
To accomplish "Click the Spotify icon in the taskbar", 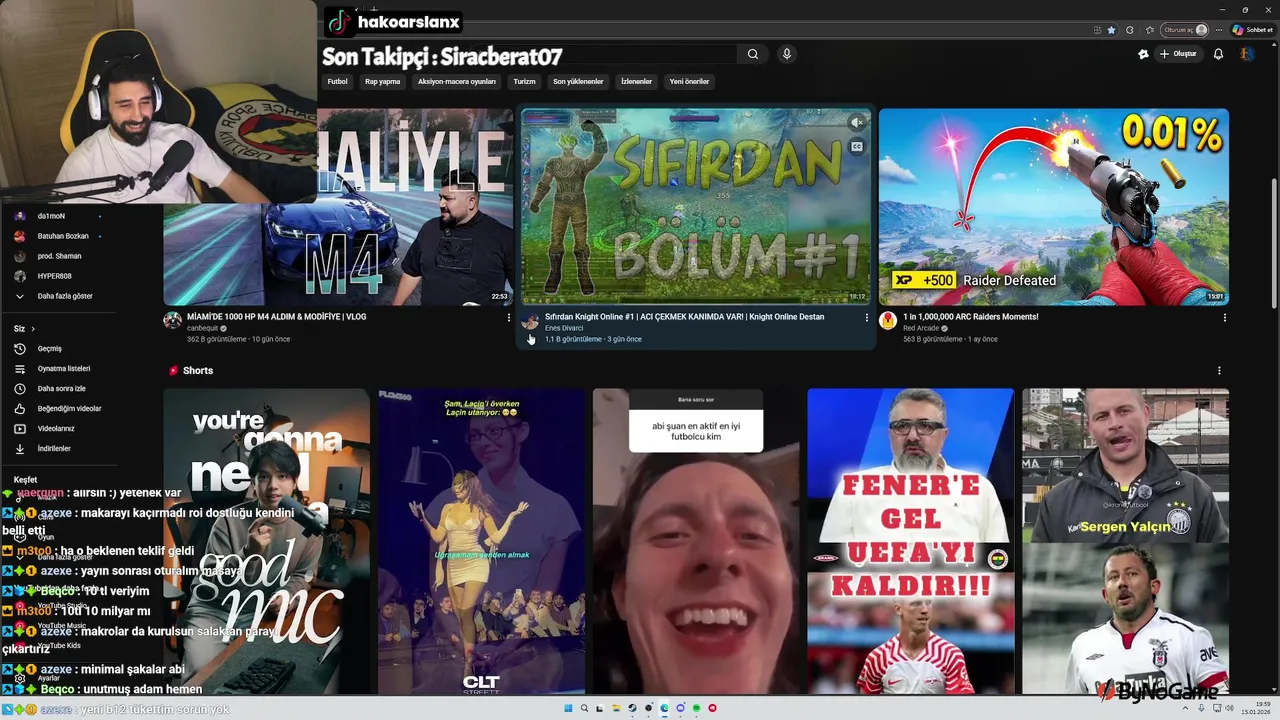I will (697, 708).
